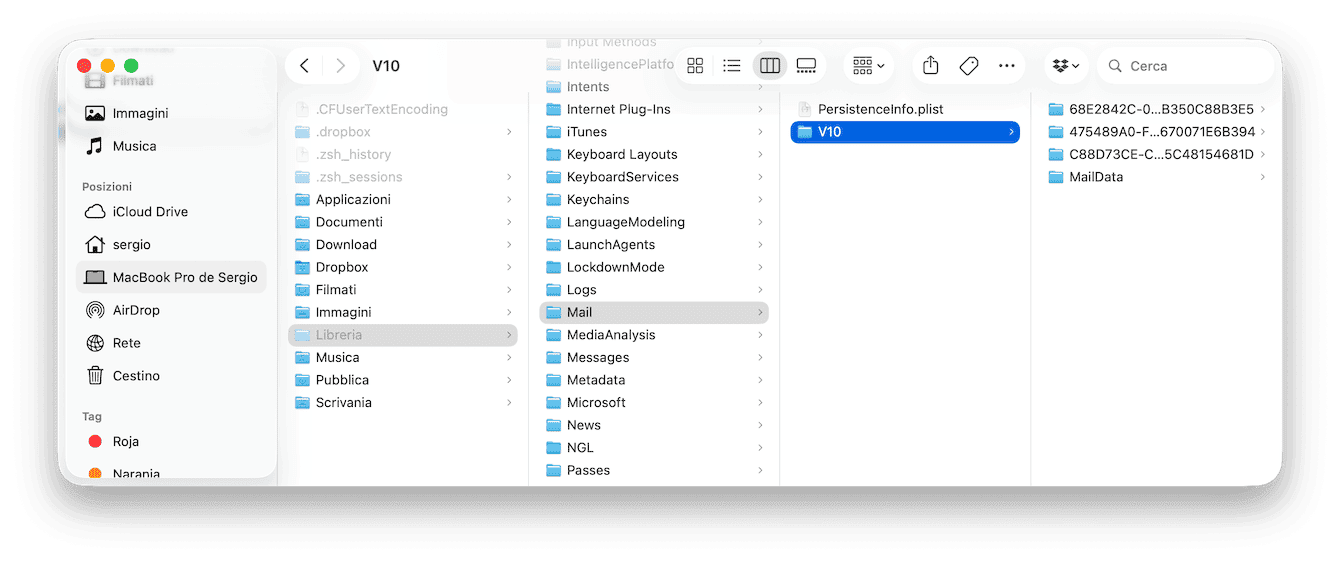1340x562 pixels.
Task: Select Musica in the sidebar
Action: tap(171, 146)
